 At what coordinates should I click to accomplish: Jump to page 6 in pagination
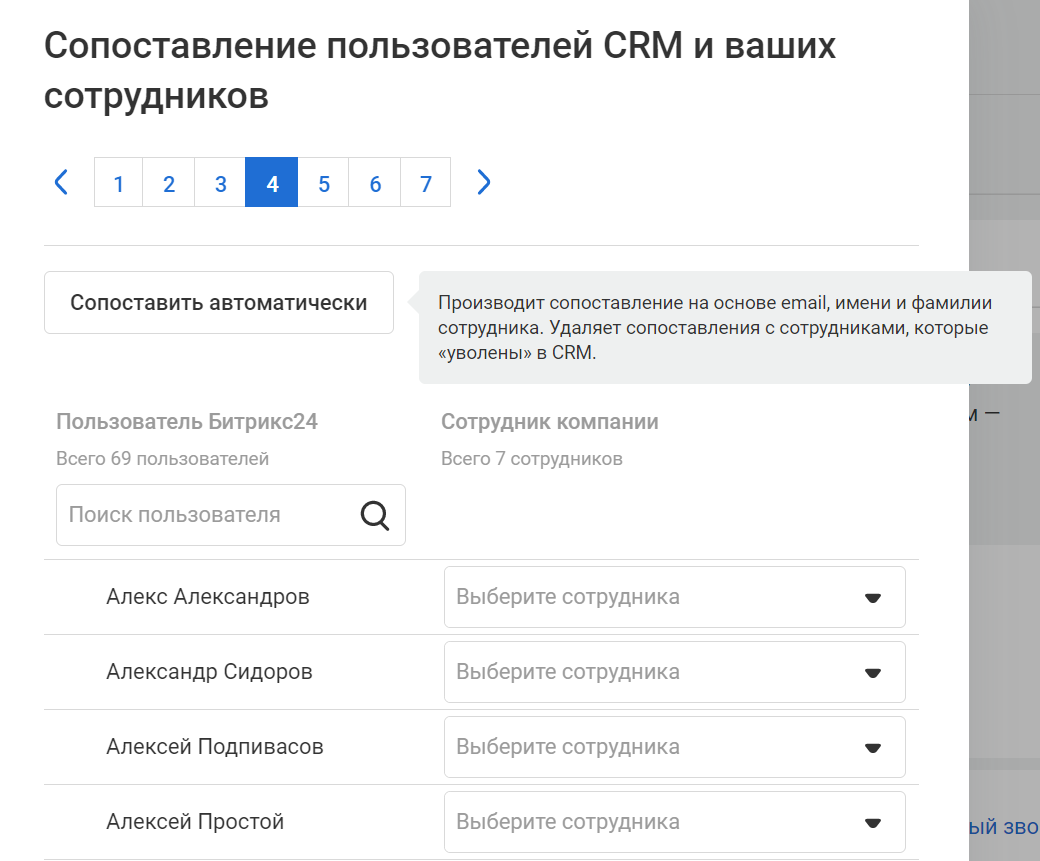point(375,183)
